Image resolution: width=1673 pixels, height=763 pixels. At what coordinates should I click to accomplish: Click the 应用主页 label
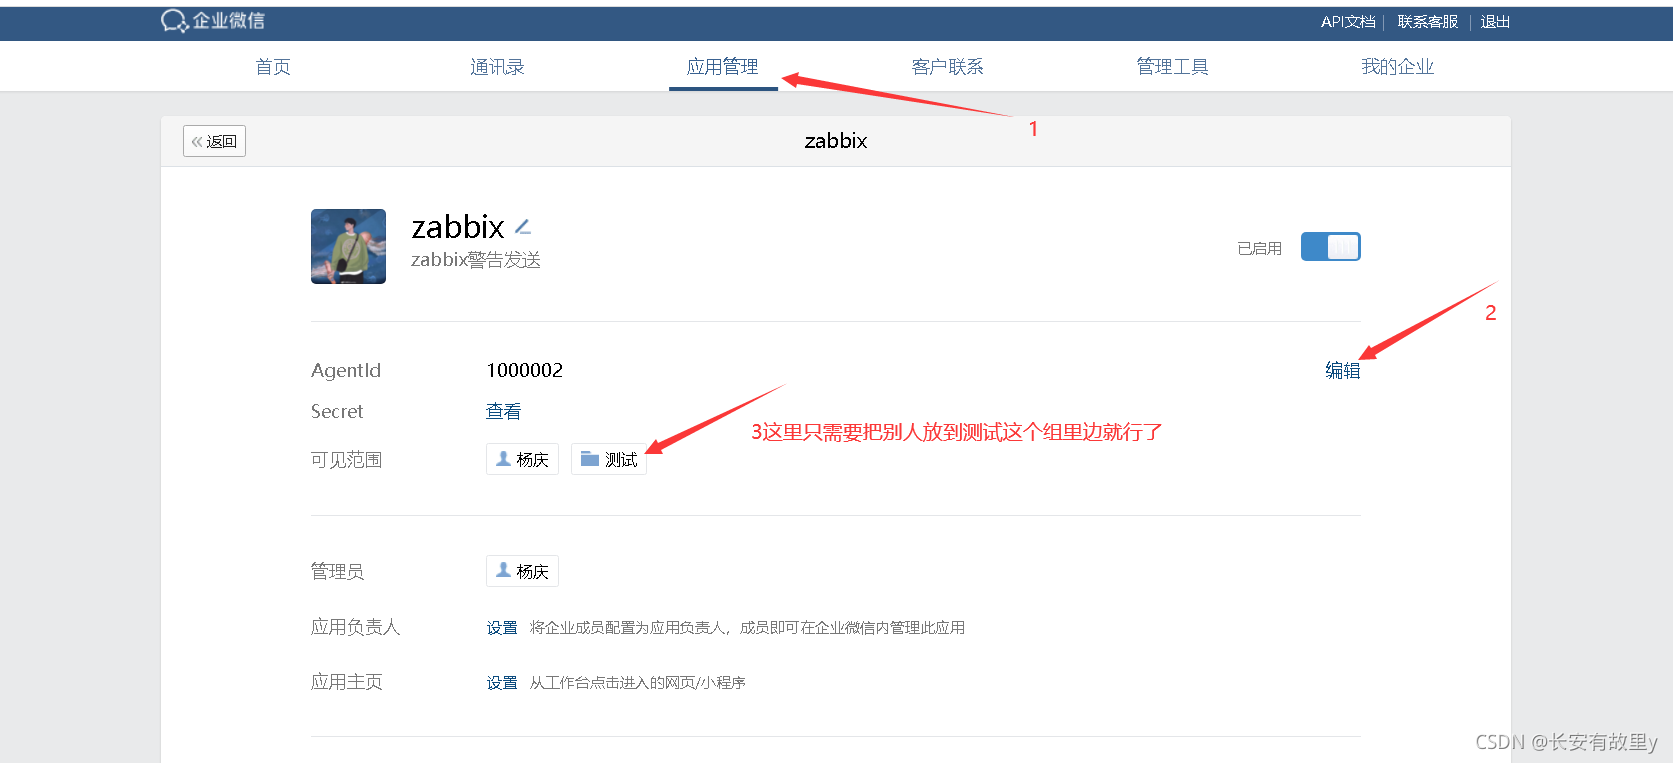pyautogui.click(x=346, y=682)
